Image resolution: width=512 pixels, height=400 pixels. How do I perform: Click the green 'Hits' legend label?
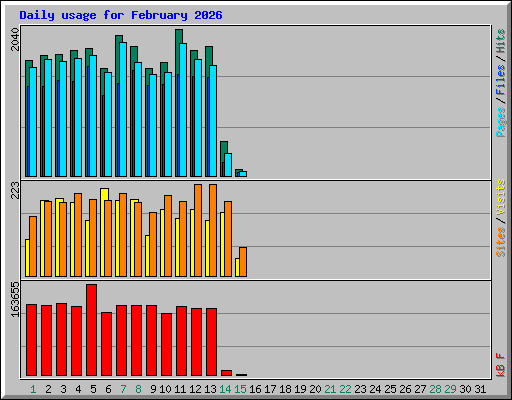(x=501, y=41)
